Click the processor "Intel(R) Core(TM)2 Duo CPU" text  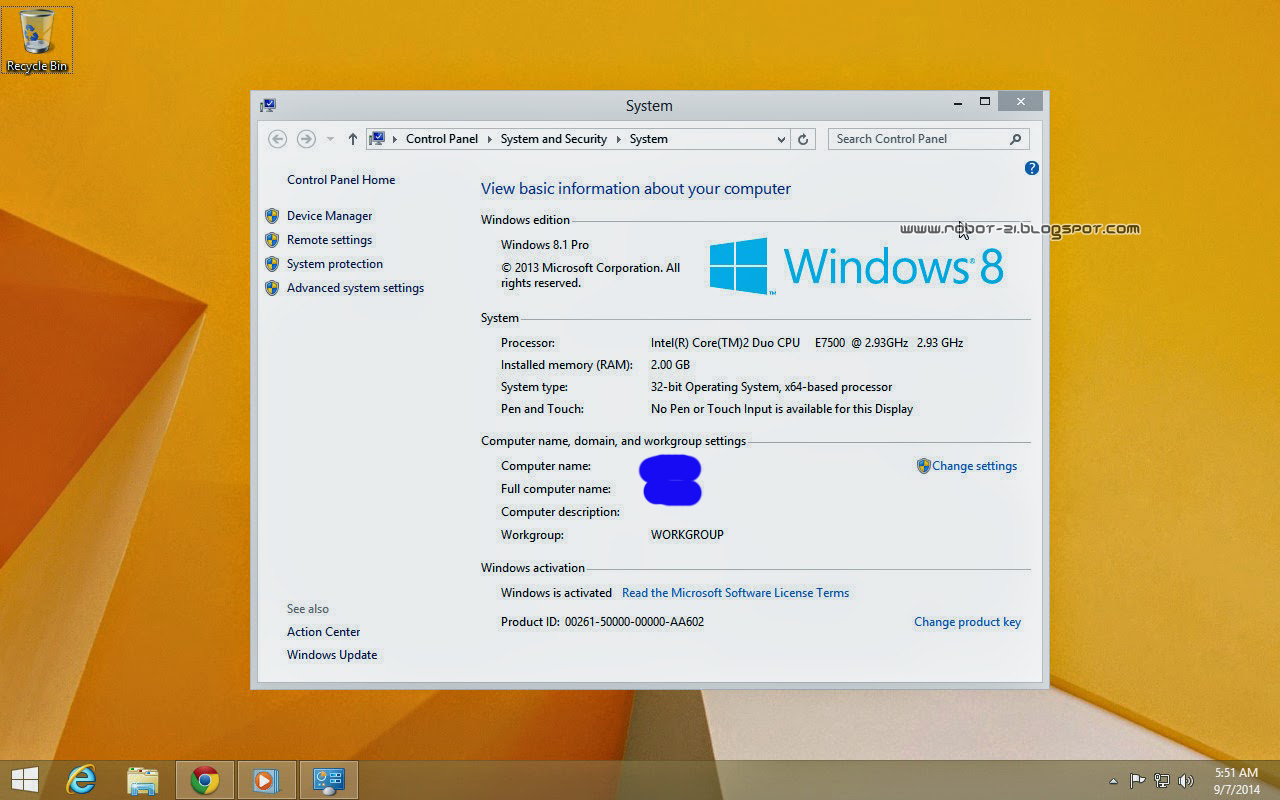click(725, 343)
